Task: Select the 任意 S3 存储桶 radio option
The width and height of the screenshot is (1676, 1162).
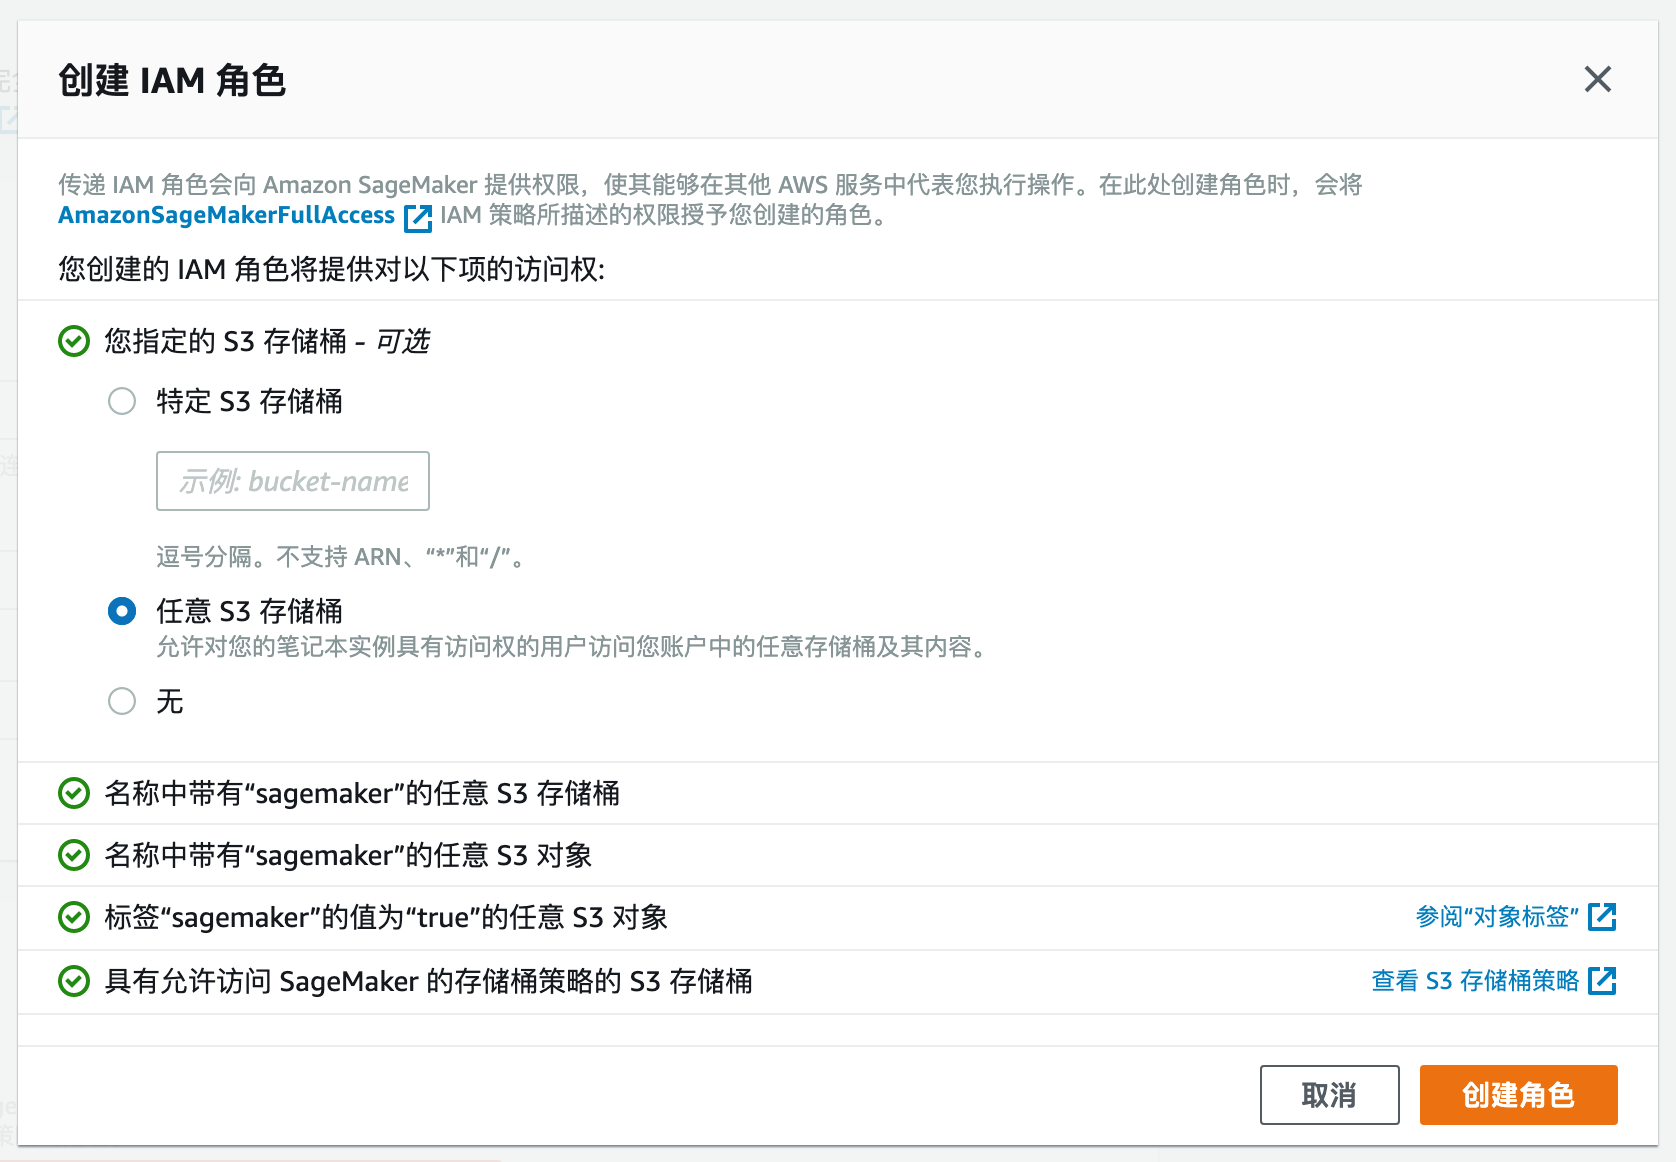Action: (122, 611)
